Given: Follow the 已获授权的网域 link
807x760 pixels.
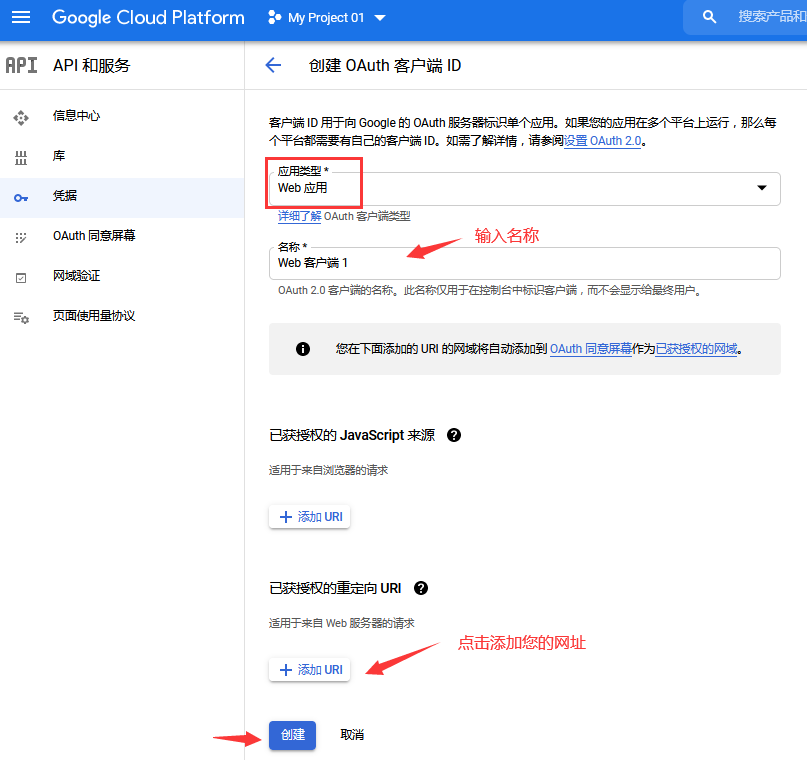Looking at the screenshot, I should [696, 349].
